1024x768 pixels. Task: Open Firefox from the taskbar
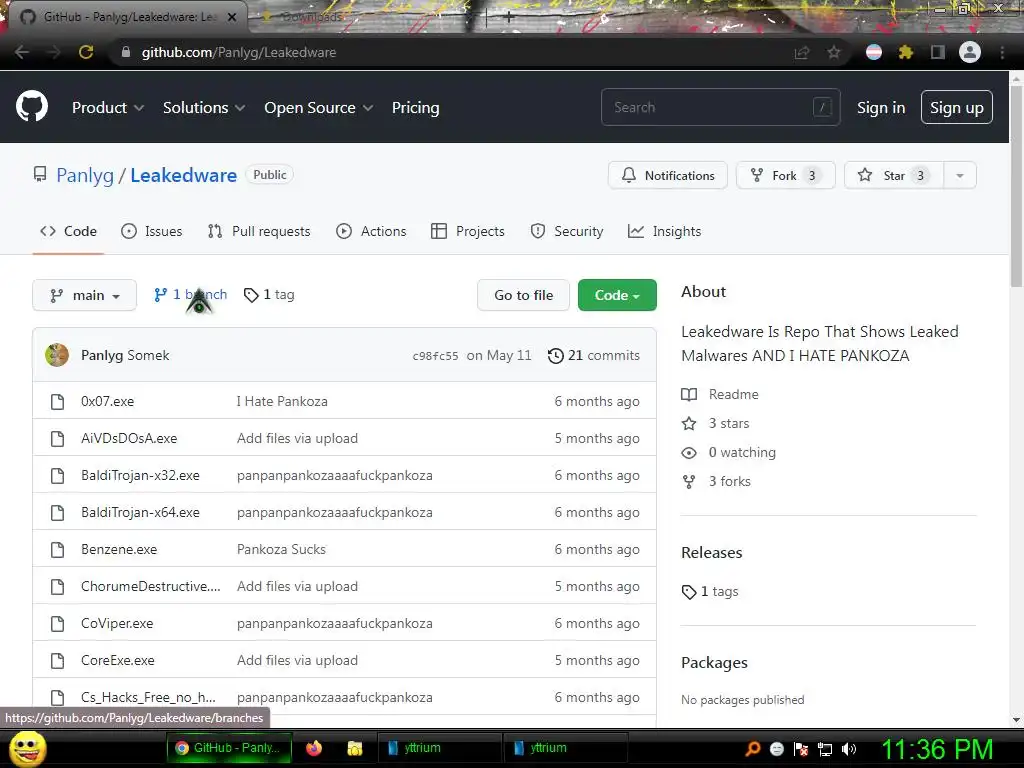tap(314, 748)
